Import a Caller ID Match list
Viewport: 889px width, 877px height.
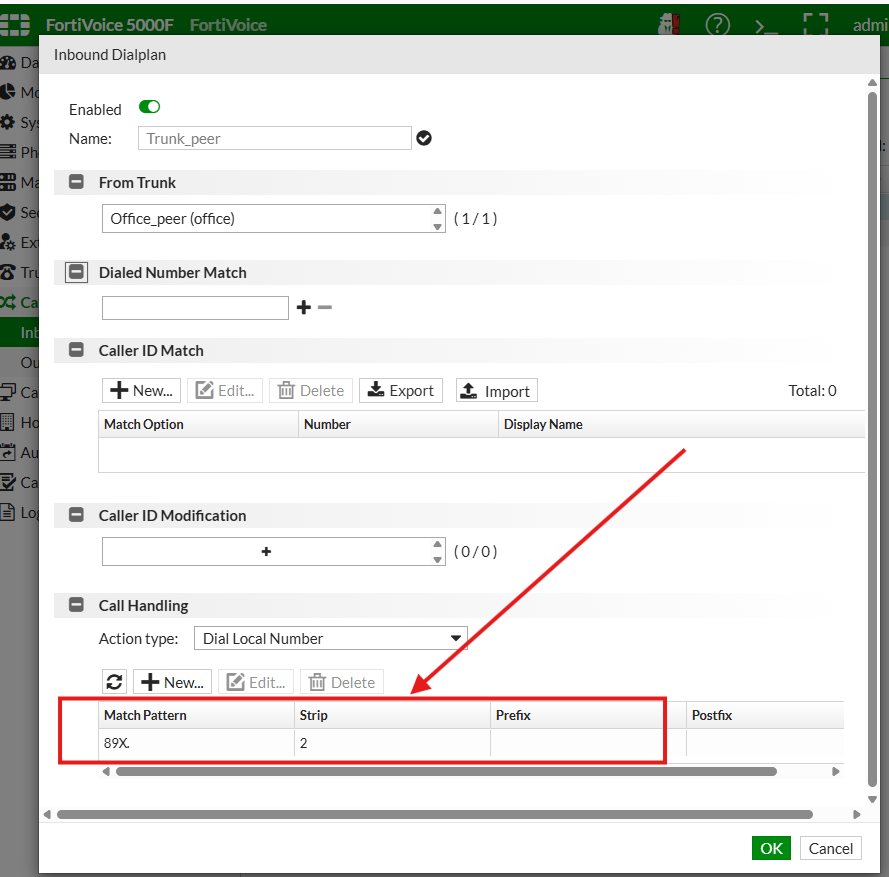tap(497, 391)
